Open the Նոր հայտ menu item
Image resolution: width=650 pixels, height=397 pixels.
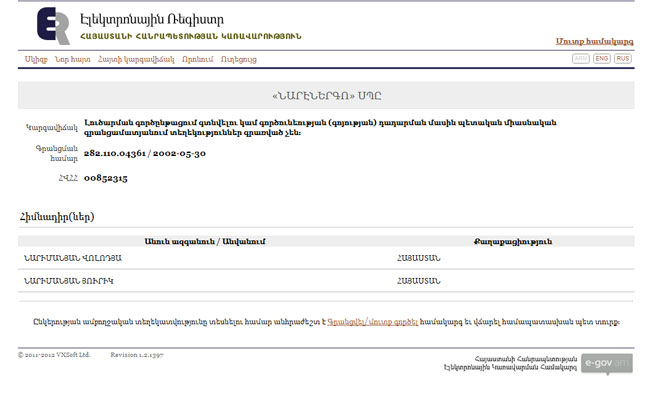point(73,59)
